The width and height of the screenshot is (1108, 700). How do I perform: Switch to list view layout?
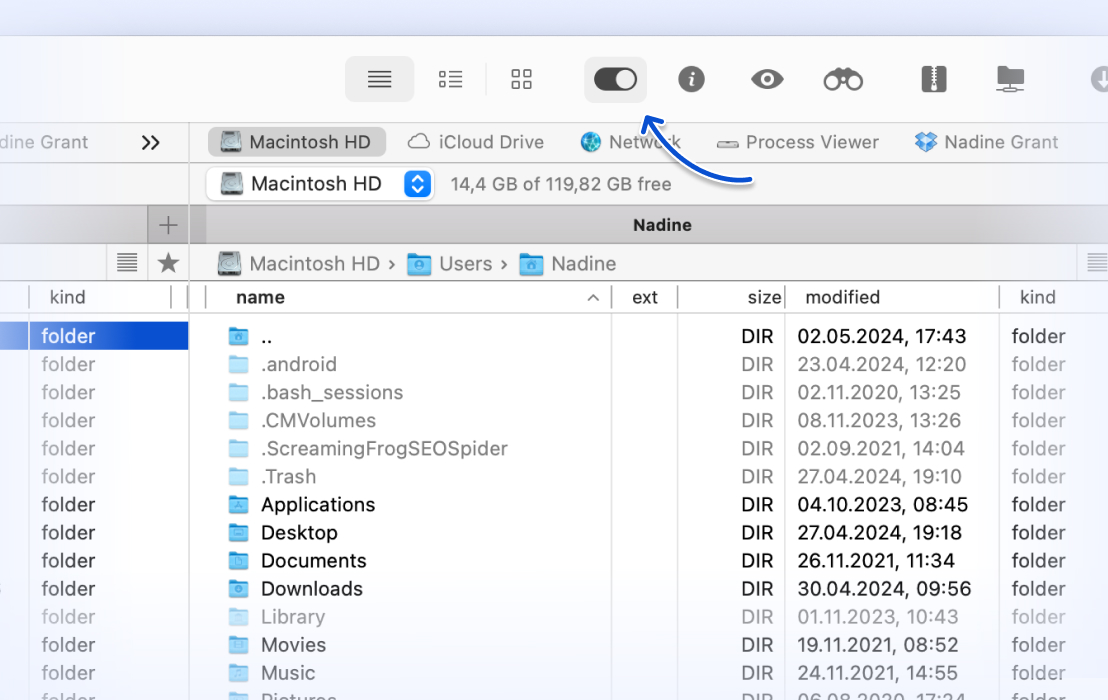[x=380, y=79]
